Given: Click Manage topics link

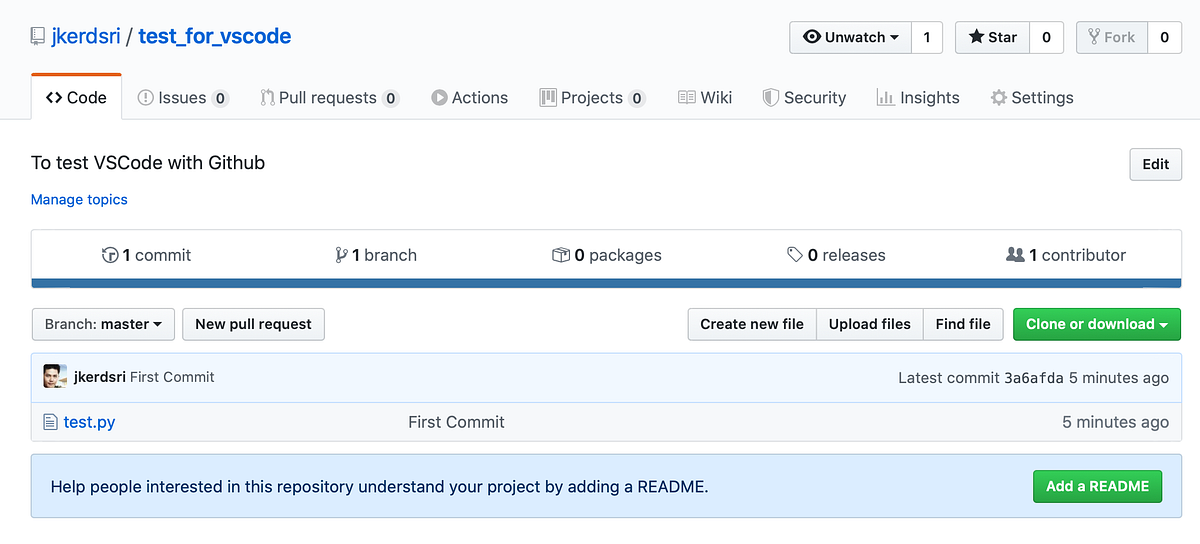Looking at the screenshot, I should pos(79,199).
